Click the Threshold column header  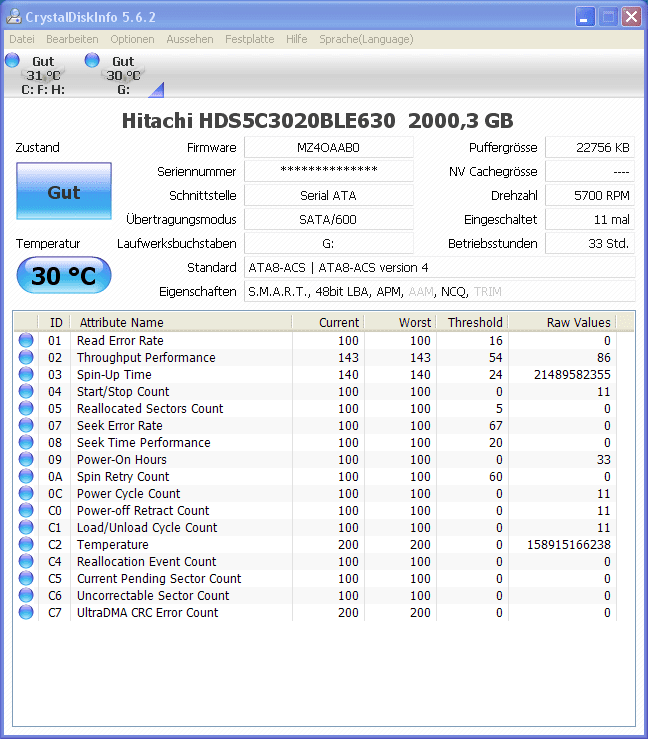[x=473, y=322]
